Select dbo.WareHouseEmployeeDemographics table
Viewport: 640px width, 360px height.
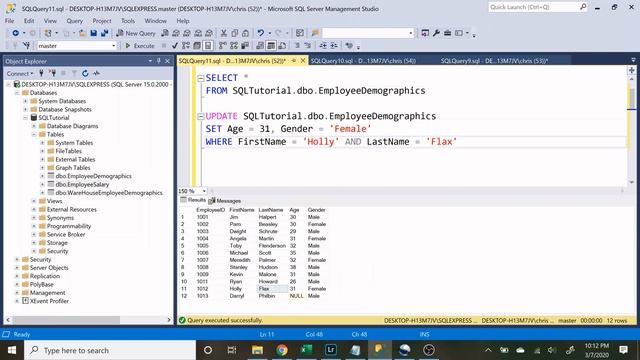click(x=109, y=193)
